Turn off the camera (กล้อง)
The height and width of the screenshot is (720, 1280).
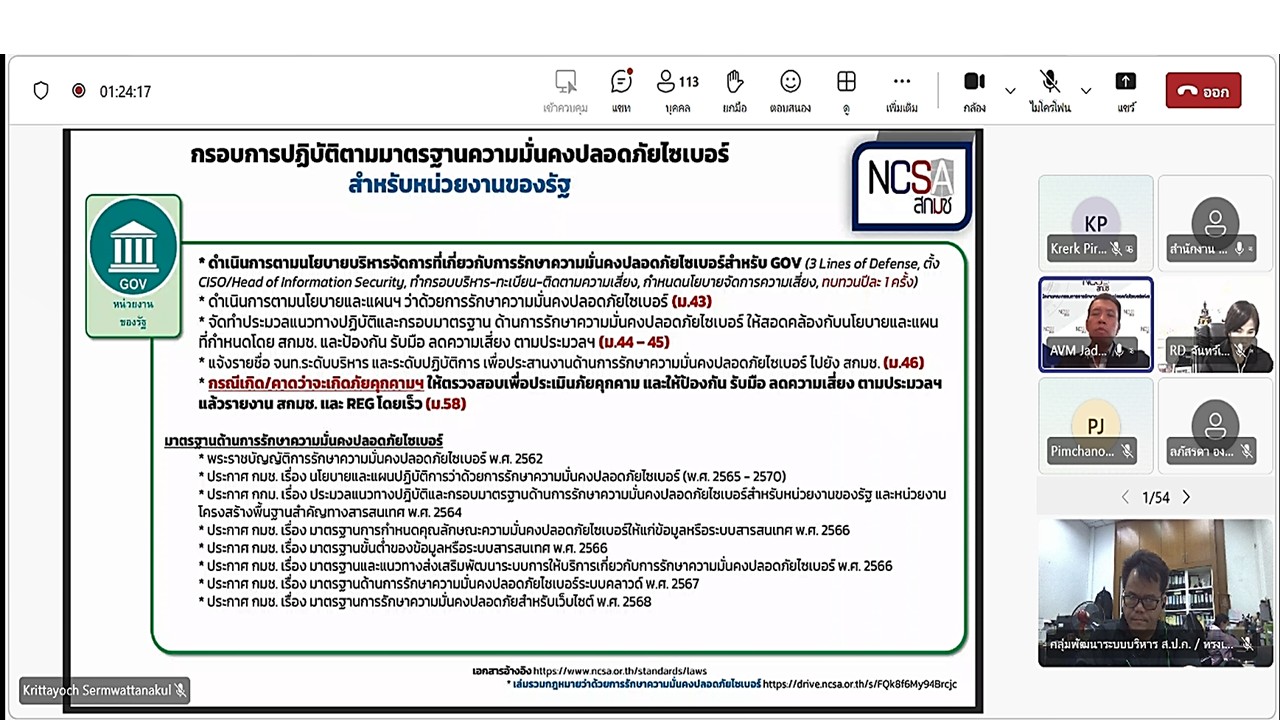coord(974,83)
